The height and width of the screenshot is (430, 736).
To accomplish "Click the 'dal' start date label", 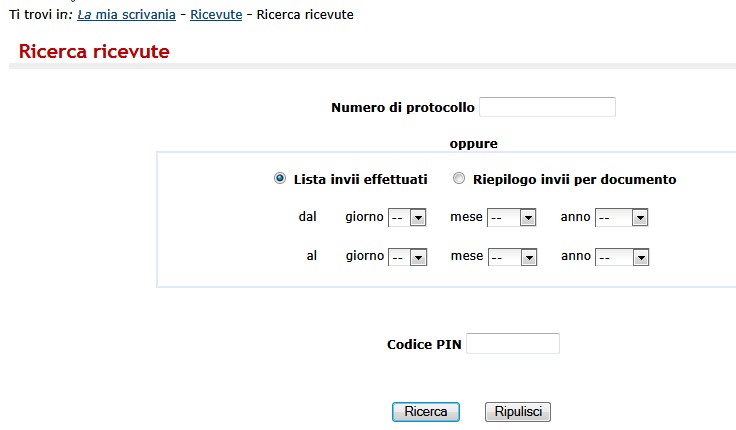I will coord(307,217).
